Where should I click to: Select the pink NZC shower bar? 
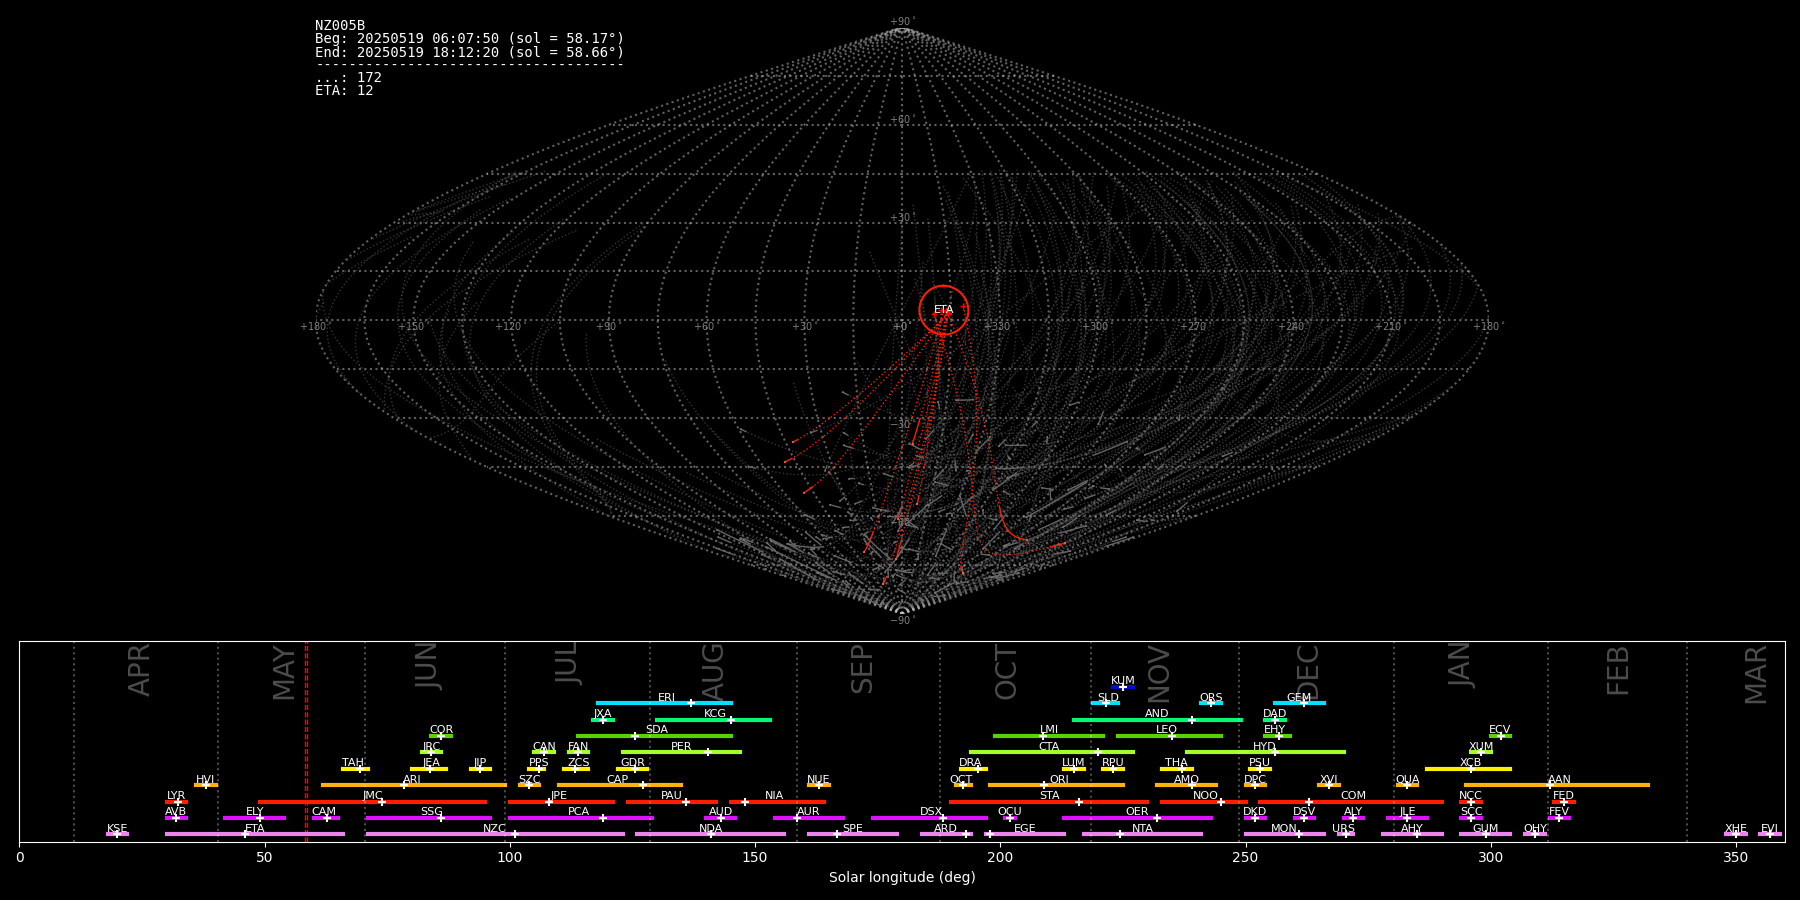click(x=495, y=834)
